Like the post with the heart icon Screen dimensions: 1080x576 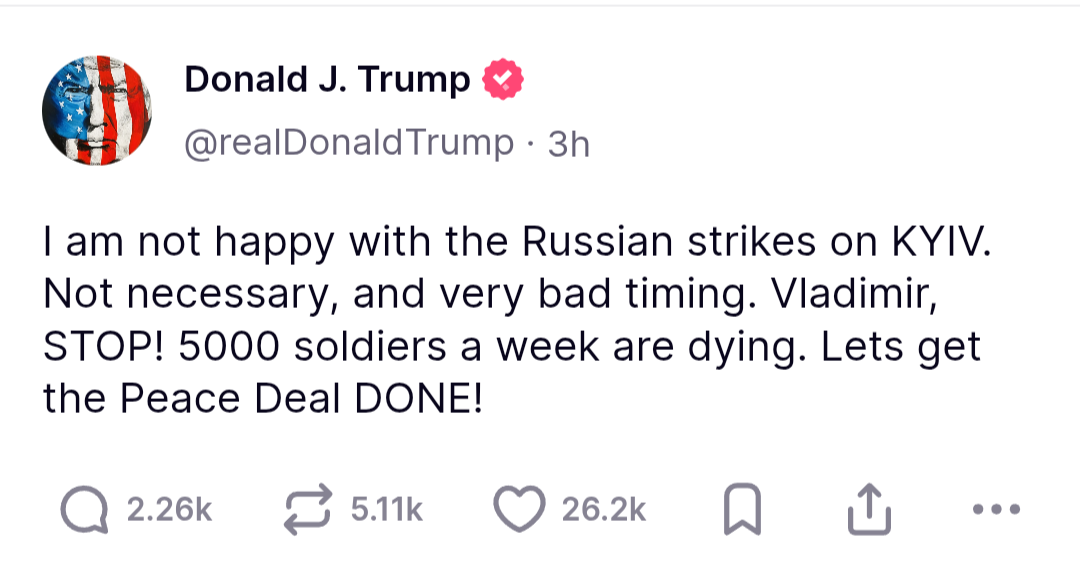coord(519,510)
